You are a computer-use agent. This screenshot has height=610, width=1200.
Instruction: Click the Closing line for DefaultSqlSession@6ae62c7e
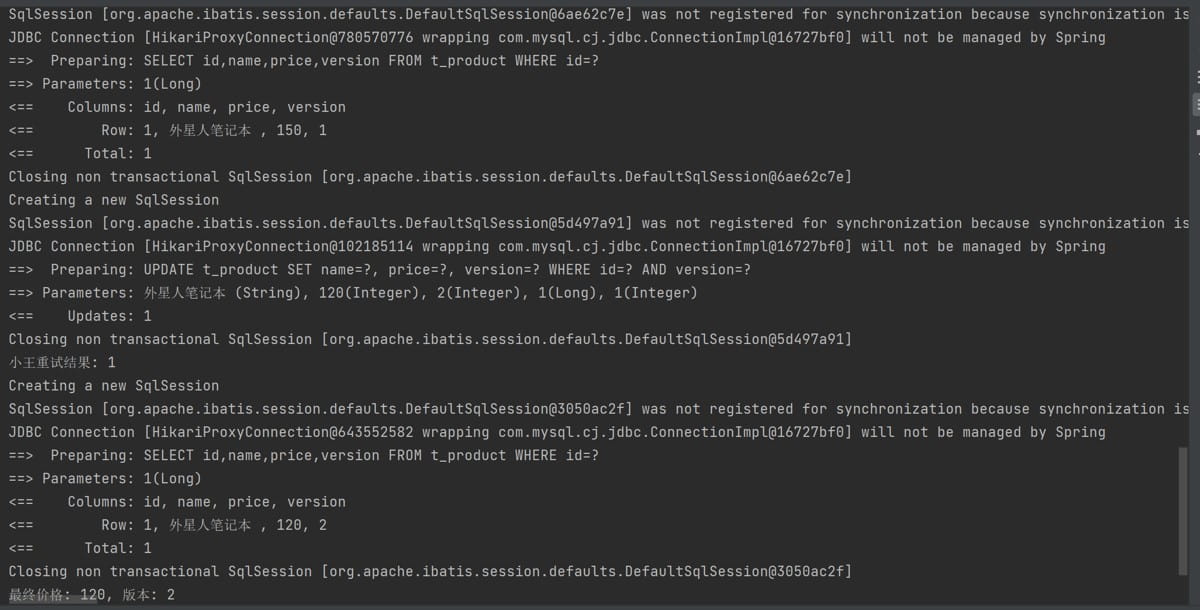pos(430,177)
